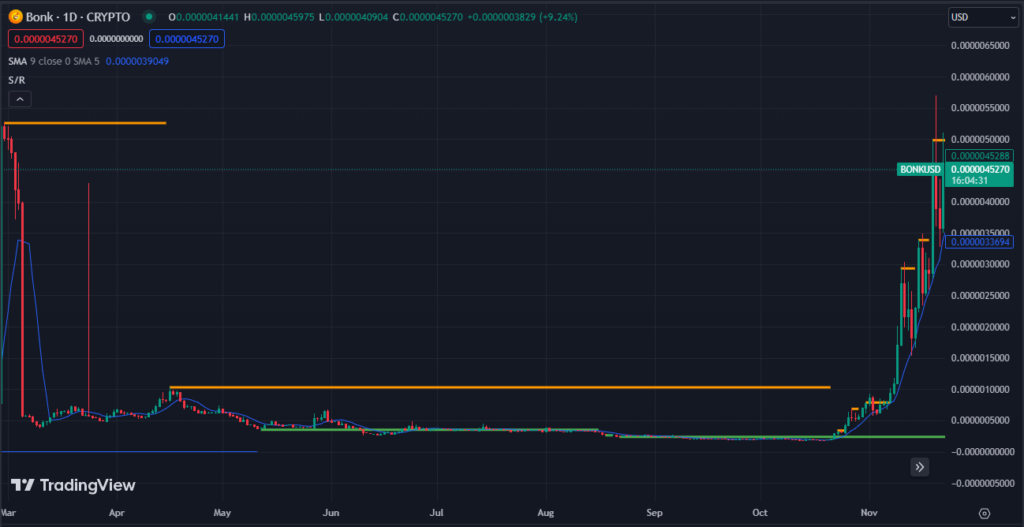Click the Nov label on time axis
The width and height of the screenshot is (1024, 527).
tap(869, 513)
